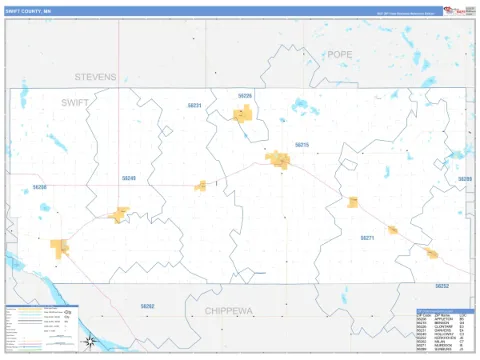This screenshot has width=480, height=360.
Task: Click the compass rose icon
Action: coord(90,341)
